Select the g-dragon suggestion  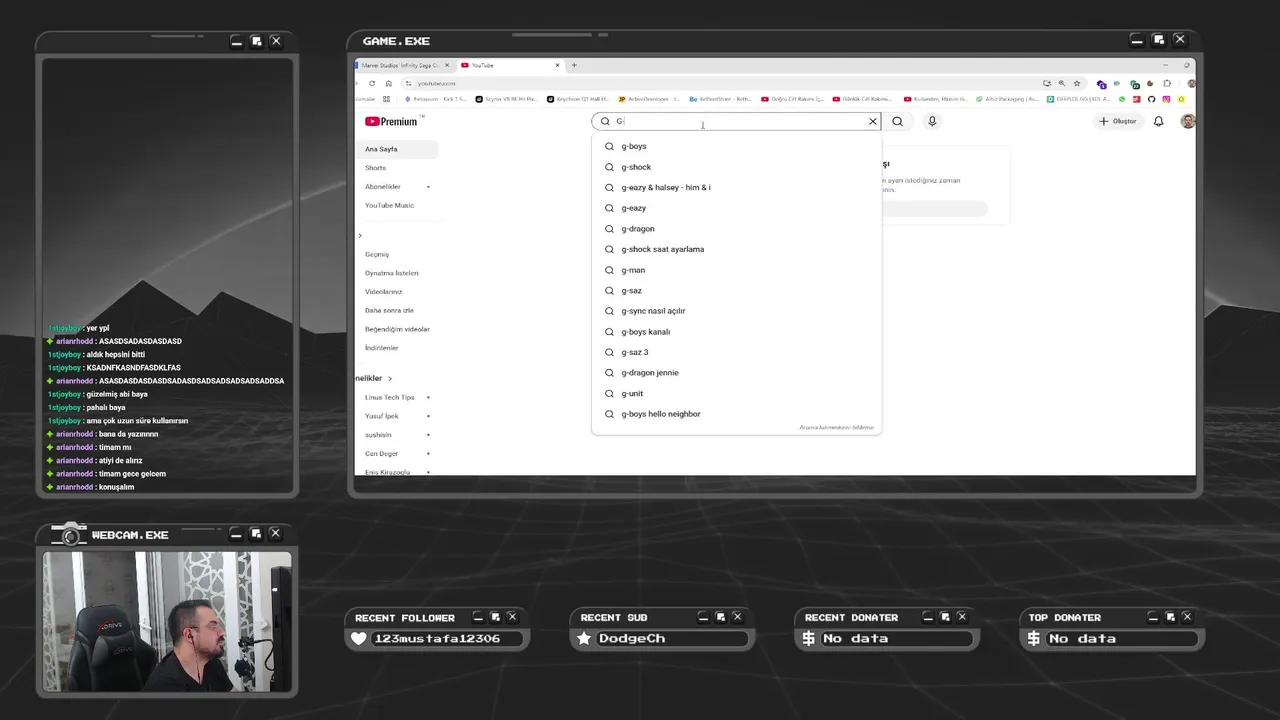[736, 229]
